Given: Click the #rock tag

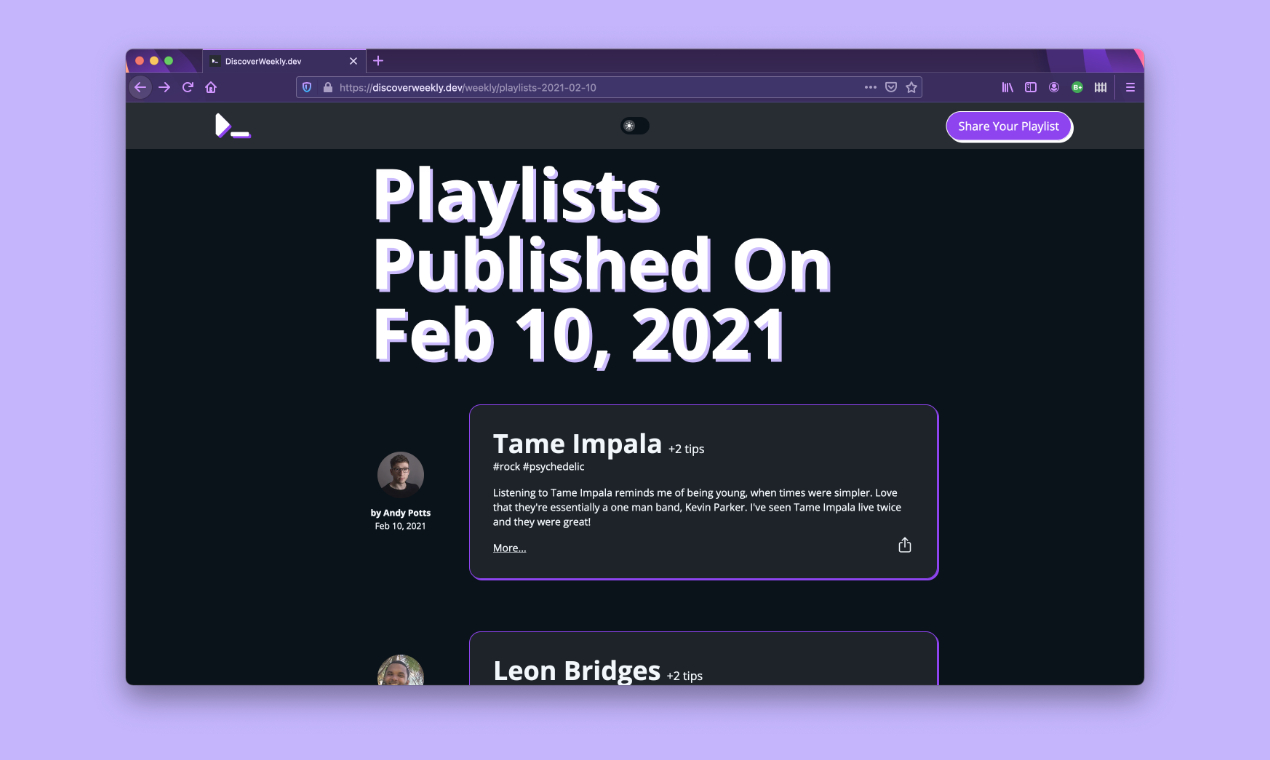Looking at the screenshot, I should [x=505, y=467].
